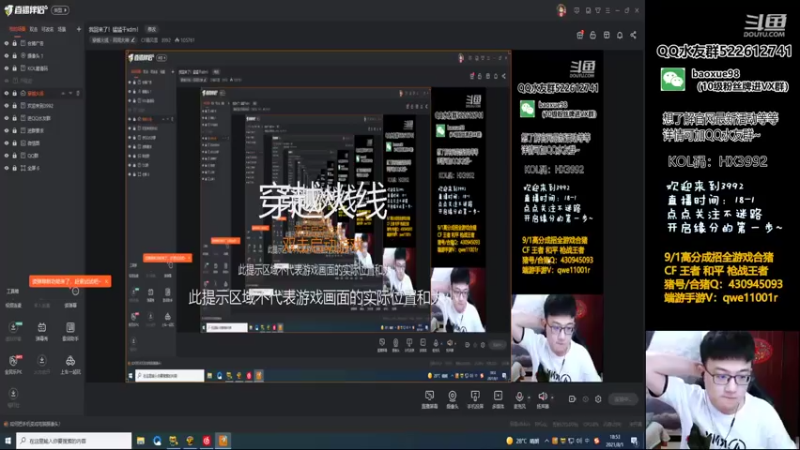Click the nested preview canvas
The height and width of the screenshot is (450, 800).
[x=318, y=216]
